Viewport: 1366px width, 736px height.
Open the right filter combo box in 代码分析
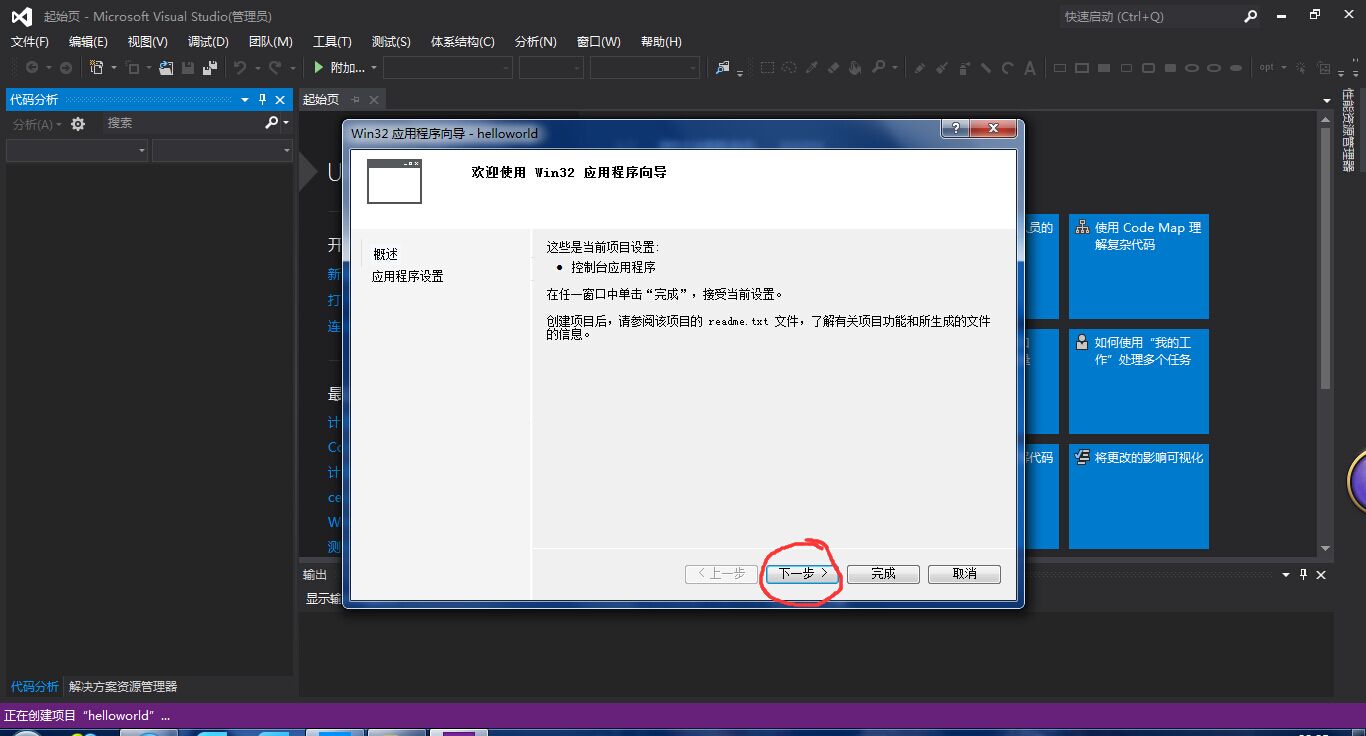pos(222,150)
